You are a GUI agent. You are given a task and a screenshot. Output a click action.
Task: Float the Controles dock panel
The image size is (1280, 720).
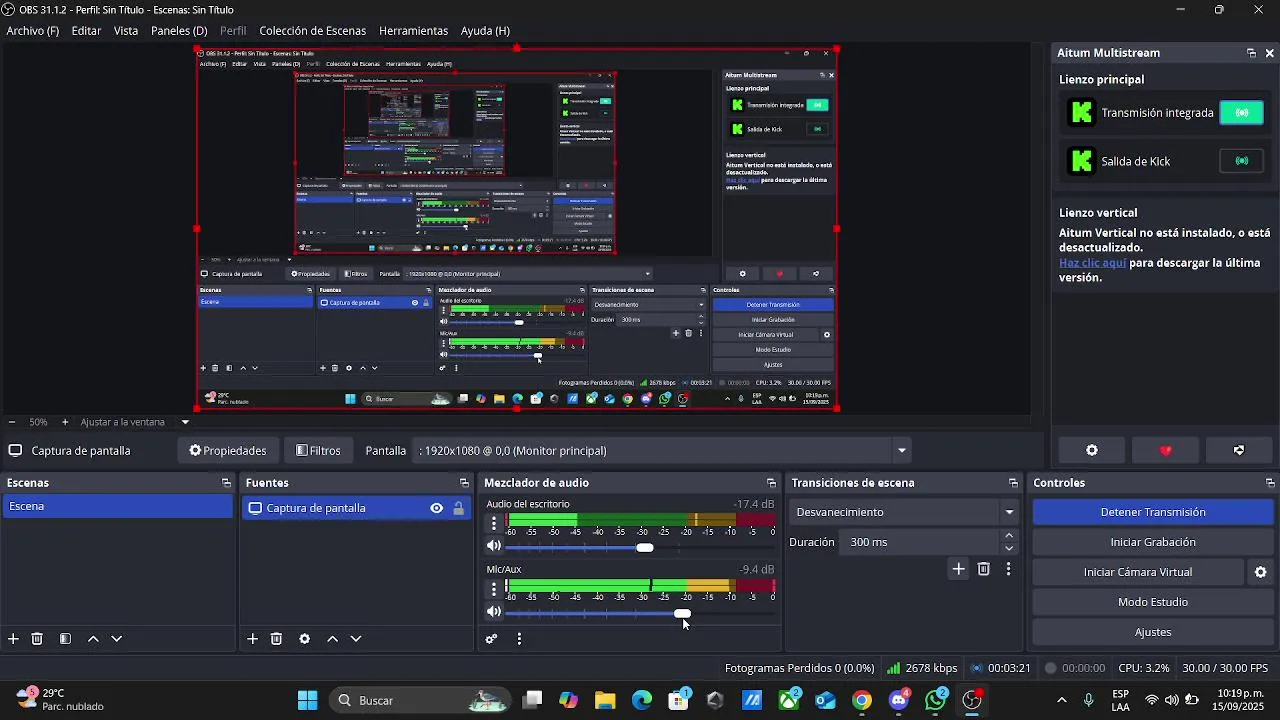[1270, 483]
